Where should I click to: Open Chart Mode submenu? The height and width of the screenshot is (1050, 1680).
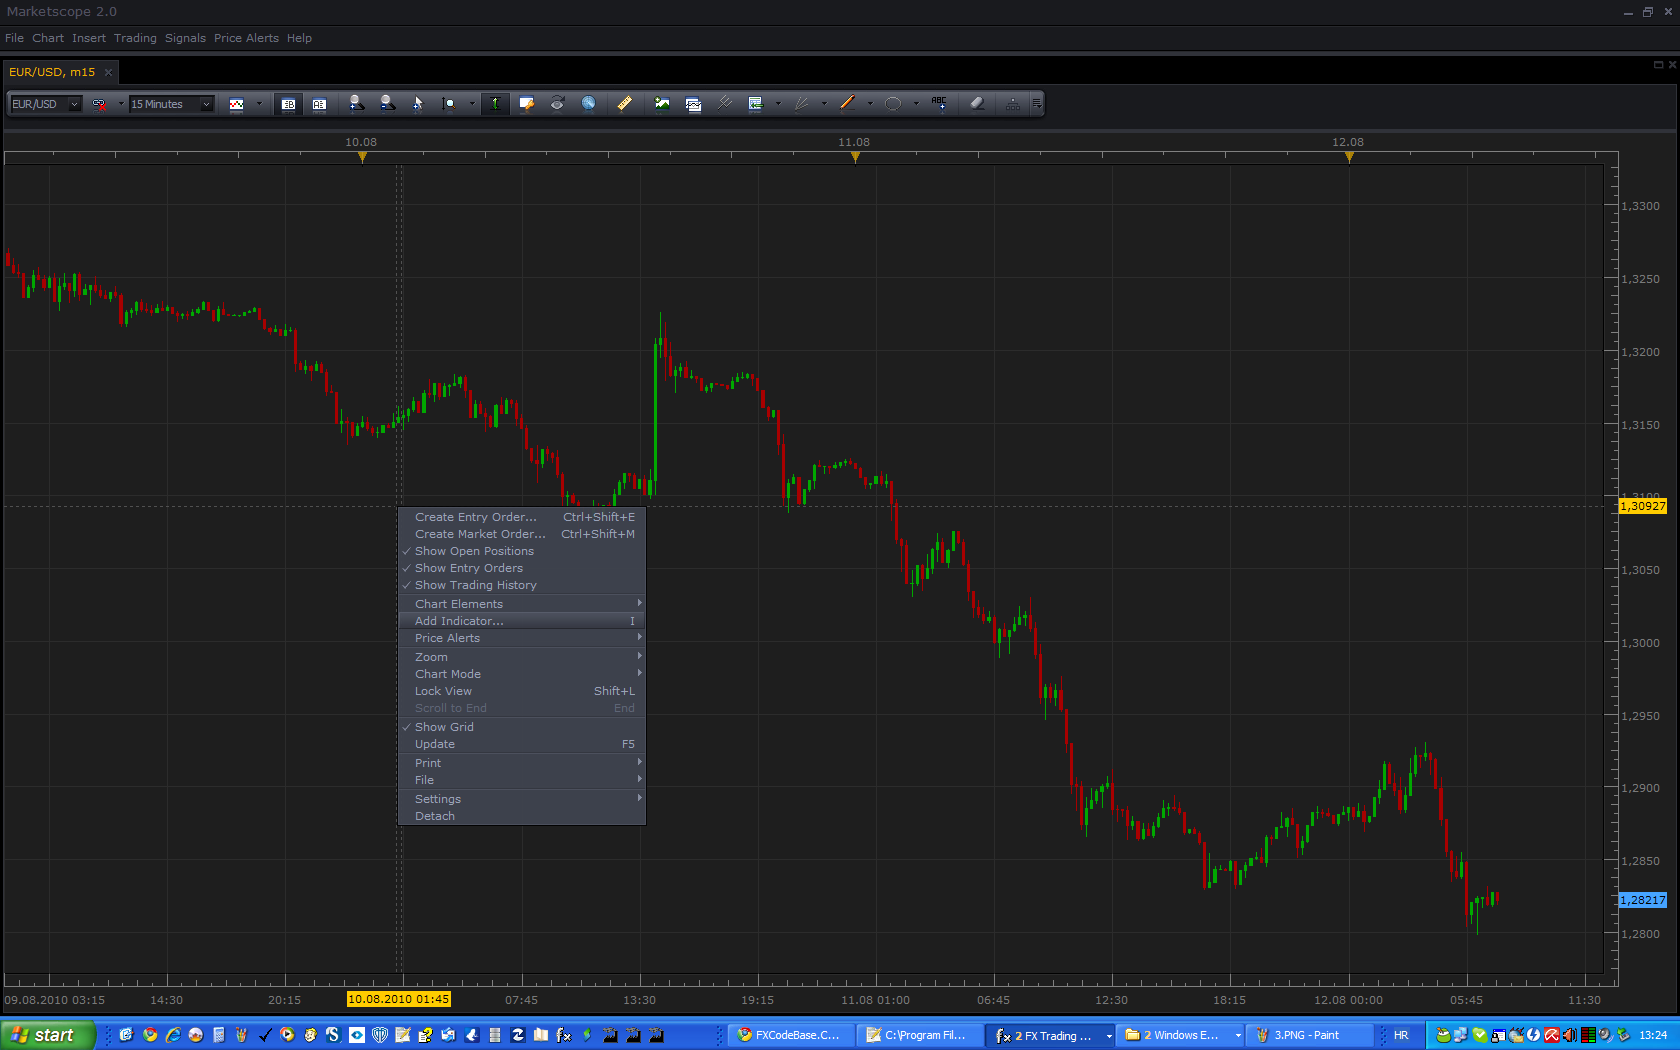coord(522,674)
